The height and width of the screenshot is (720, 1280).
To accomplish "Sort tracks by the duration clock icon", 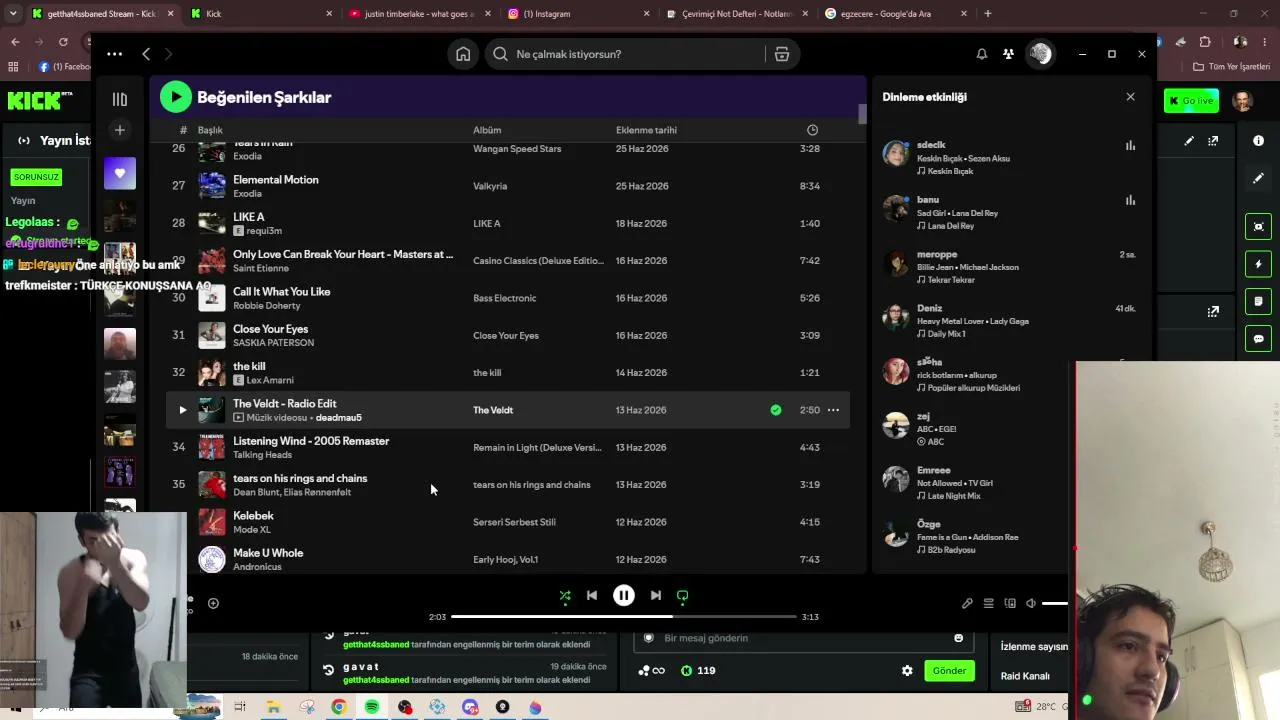I will click(x=812, y=130).
